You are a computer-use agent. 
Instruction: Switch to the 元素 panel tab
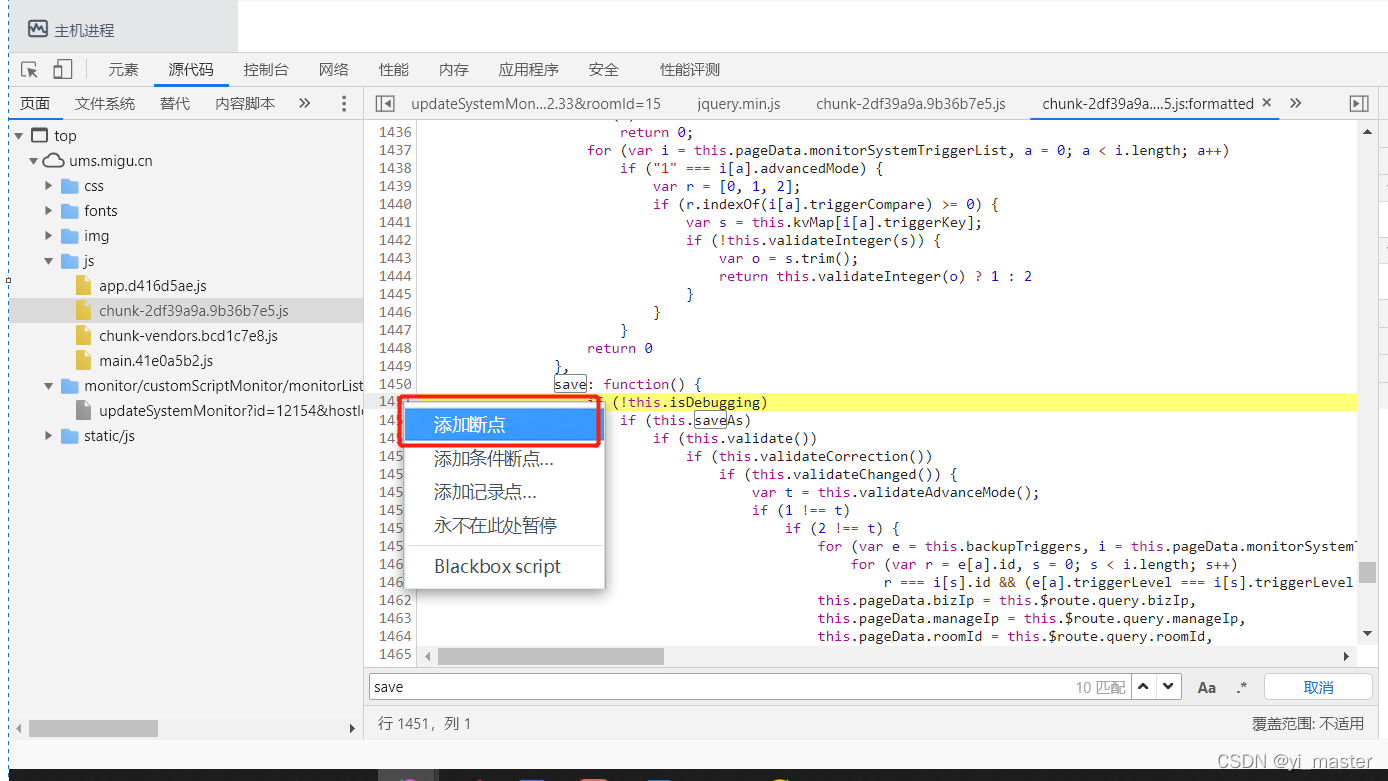124,69
